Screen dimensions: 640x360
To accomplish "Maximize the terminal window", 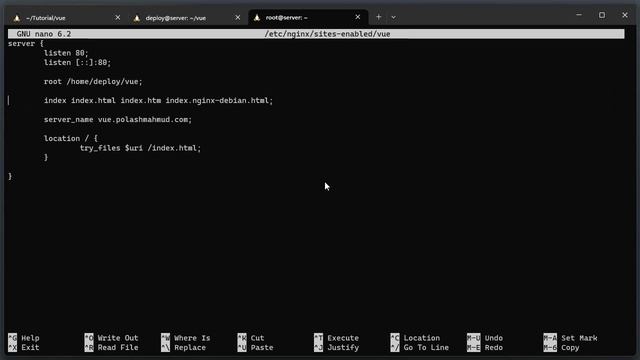I will [602, 15].
